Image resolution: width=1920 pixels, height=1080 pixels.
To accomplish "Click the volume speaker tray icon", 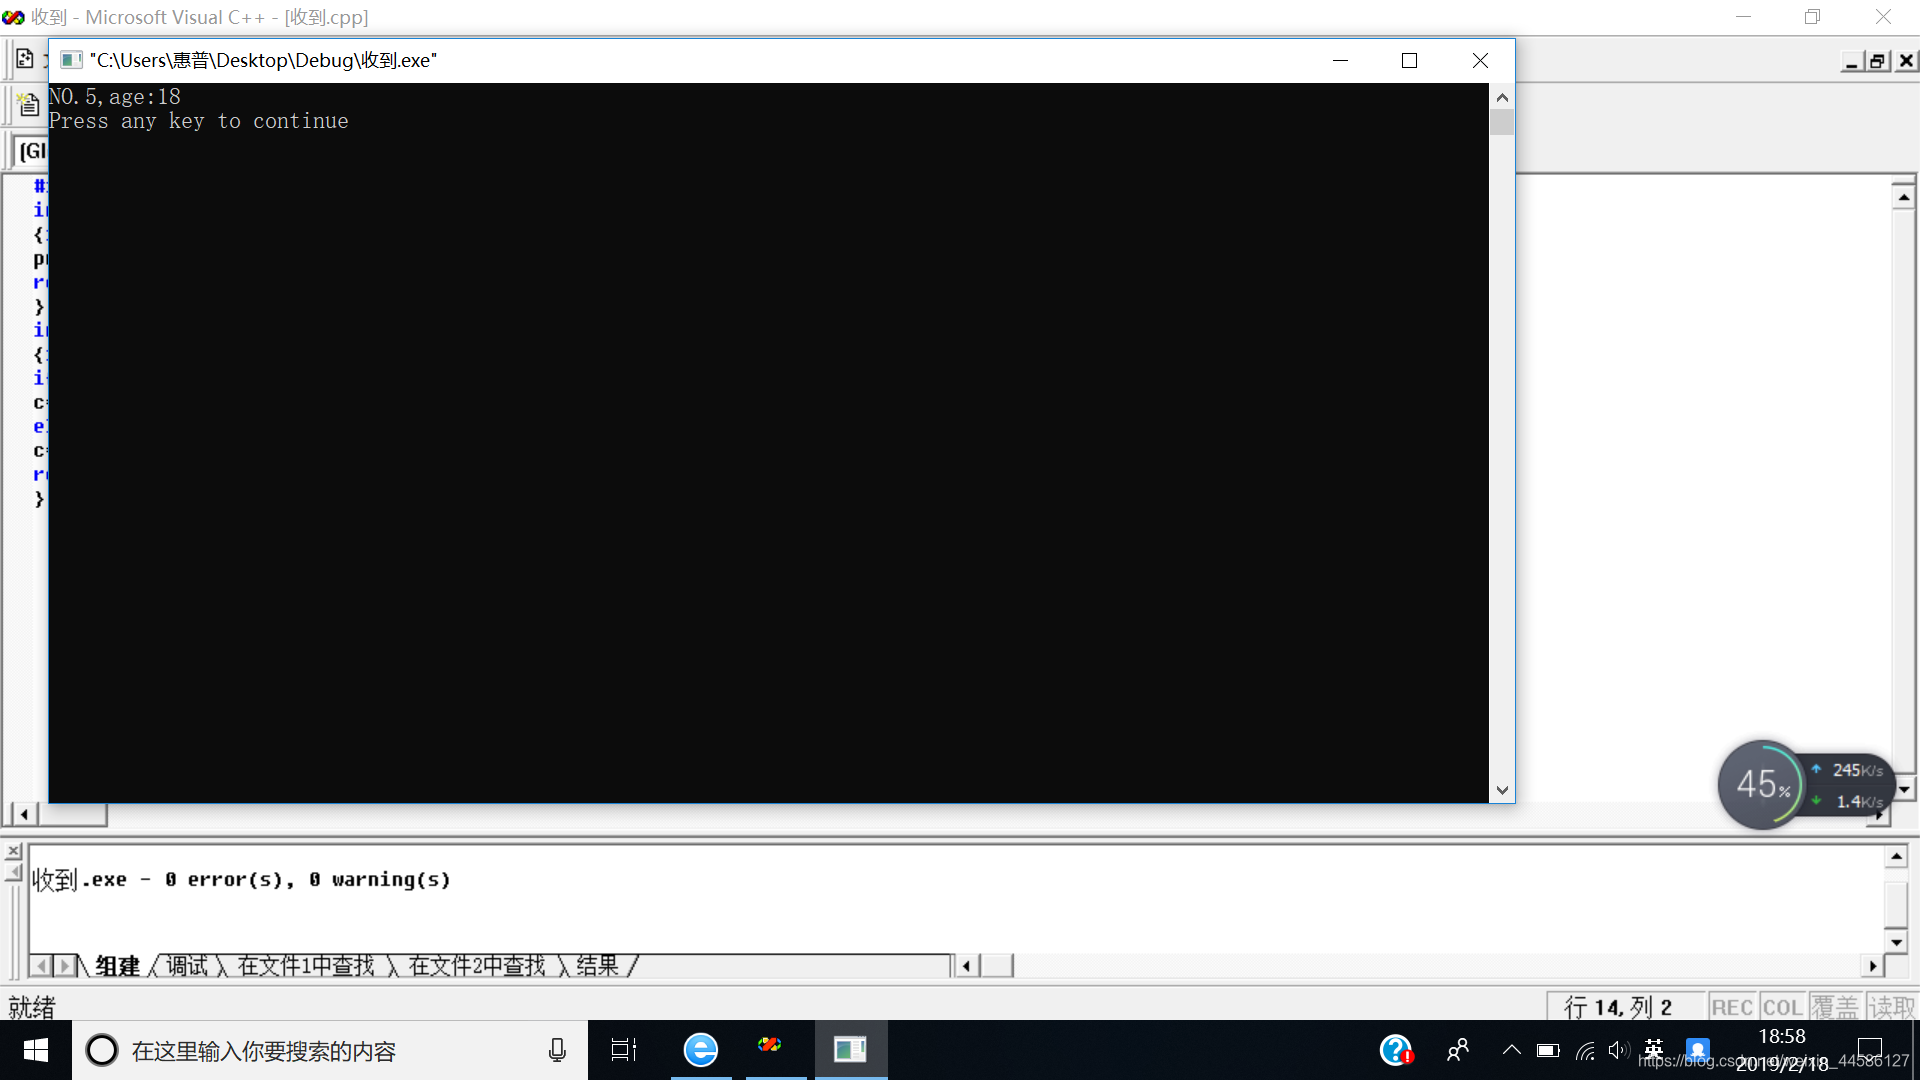I will (x=1619, y=1050).
